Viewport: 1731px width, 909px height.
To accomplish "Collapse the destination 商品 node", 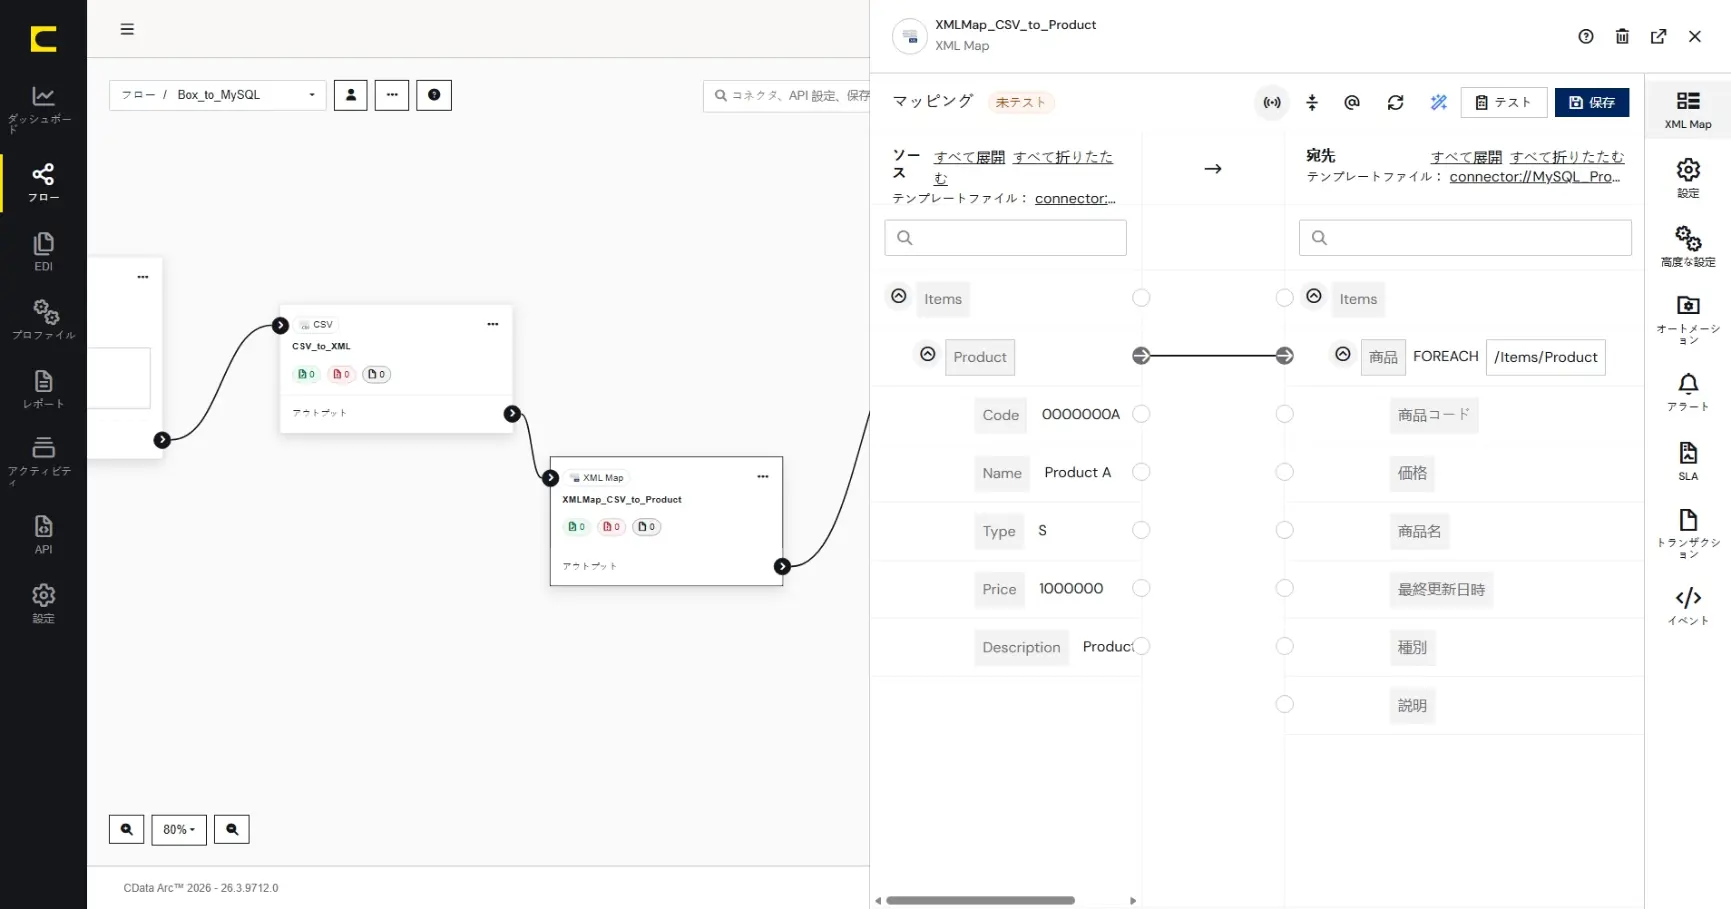I will pyautogui.click(x=1343, y=355).
